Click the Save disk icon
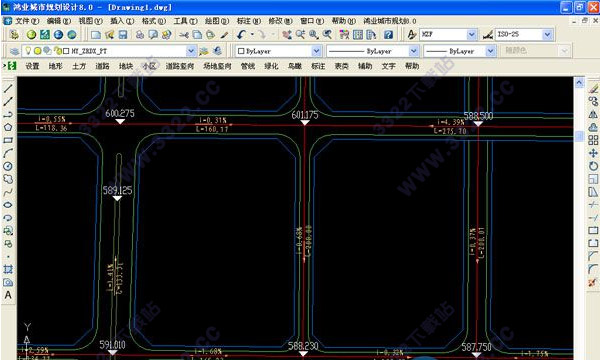Viewport: 600px width, 360px height. [123, 35]
